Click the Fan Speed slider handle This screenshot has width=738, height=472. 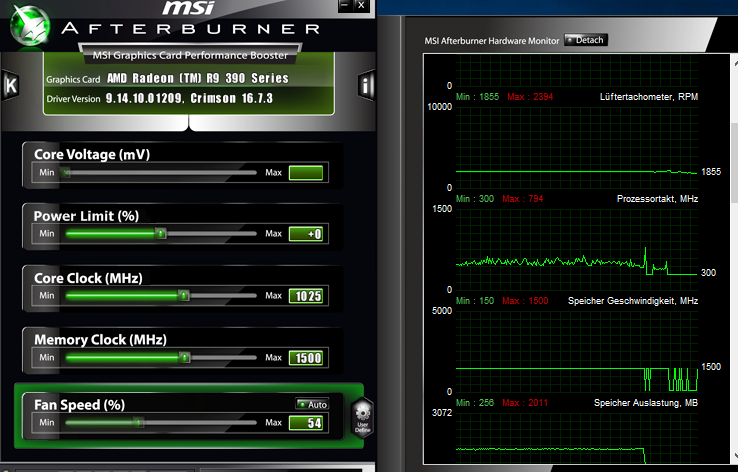[138, 423]
